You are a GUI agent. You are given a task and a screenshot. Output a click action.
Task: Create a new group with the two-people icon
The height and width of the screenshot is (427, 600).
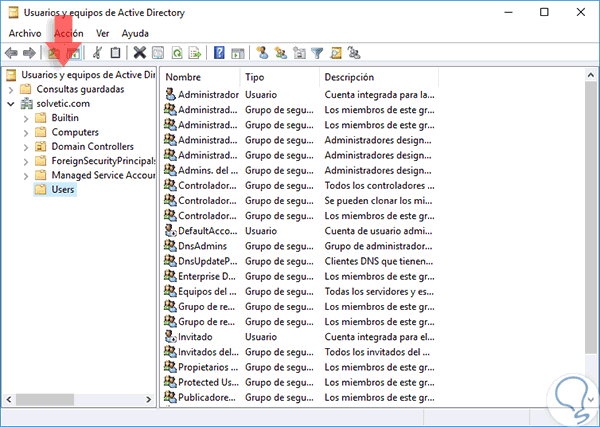click(x=281, y=53)
